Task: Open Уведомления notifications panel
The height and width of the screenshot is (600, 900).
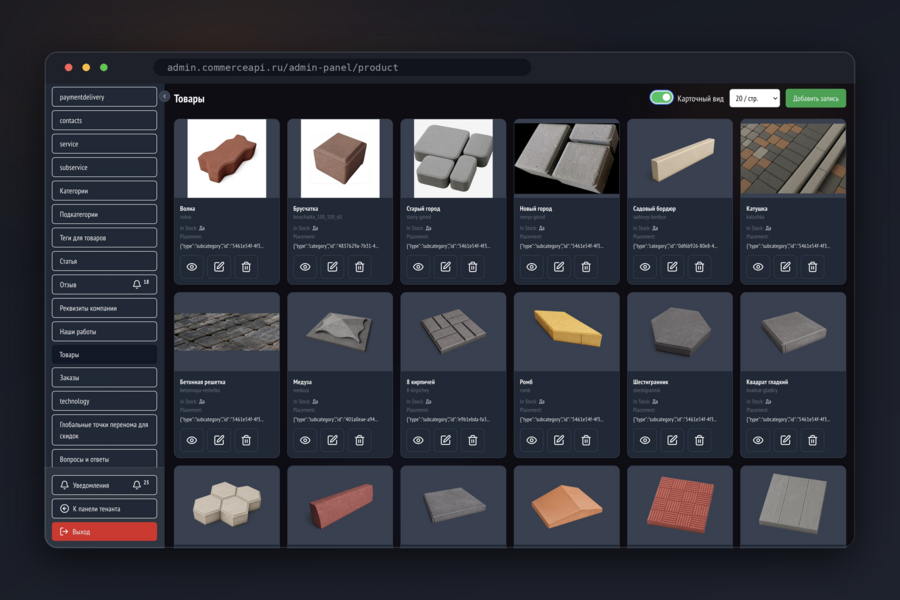Action: [x=104, y=485]
